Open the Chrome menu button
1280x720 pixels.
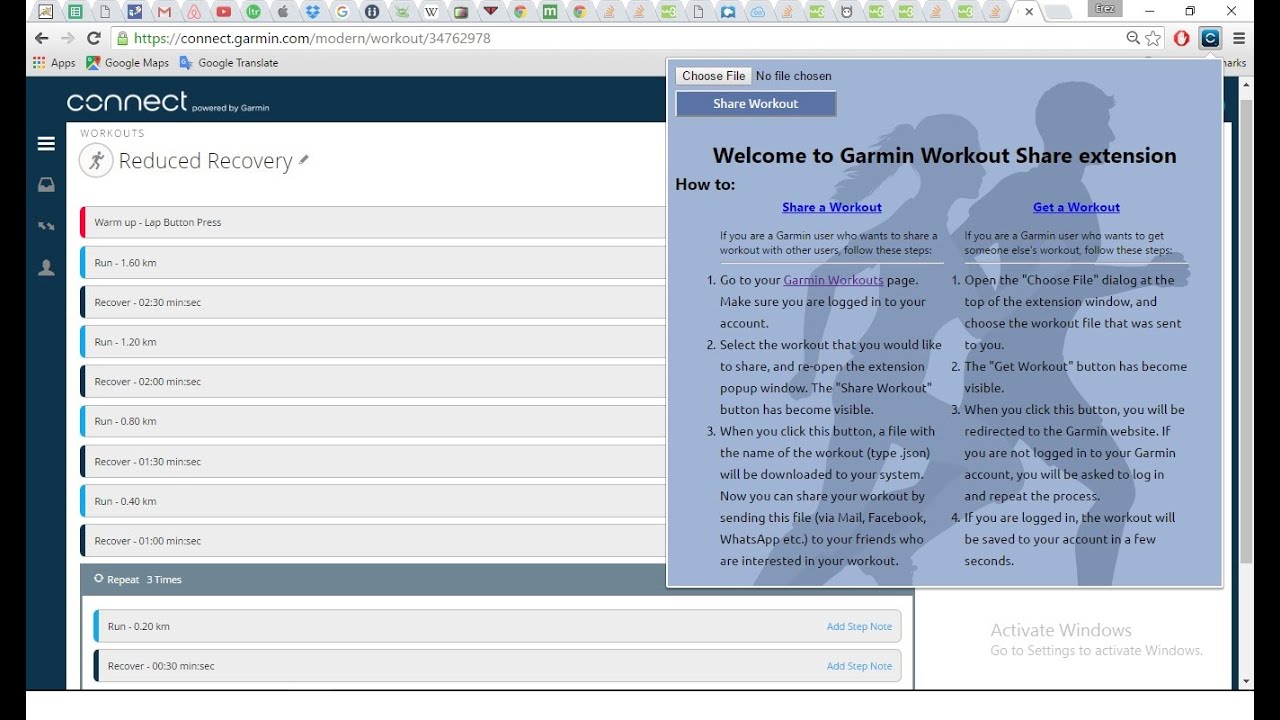(x=1239, y=38)
